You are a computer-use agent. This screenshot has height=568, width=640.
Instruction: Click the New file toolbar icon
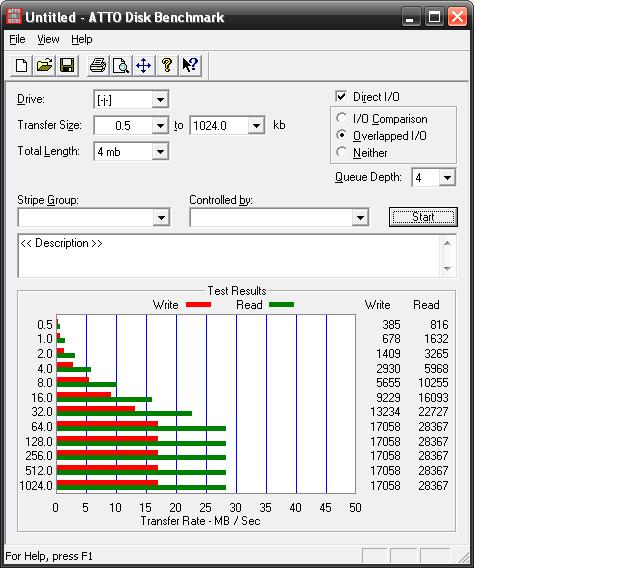pyautogui.click(x=21, y=65)
